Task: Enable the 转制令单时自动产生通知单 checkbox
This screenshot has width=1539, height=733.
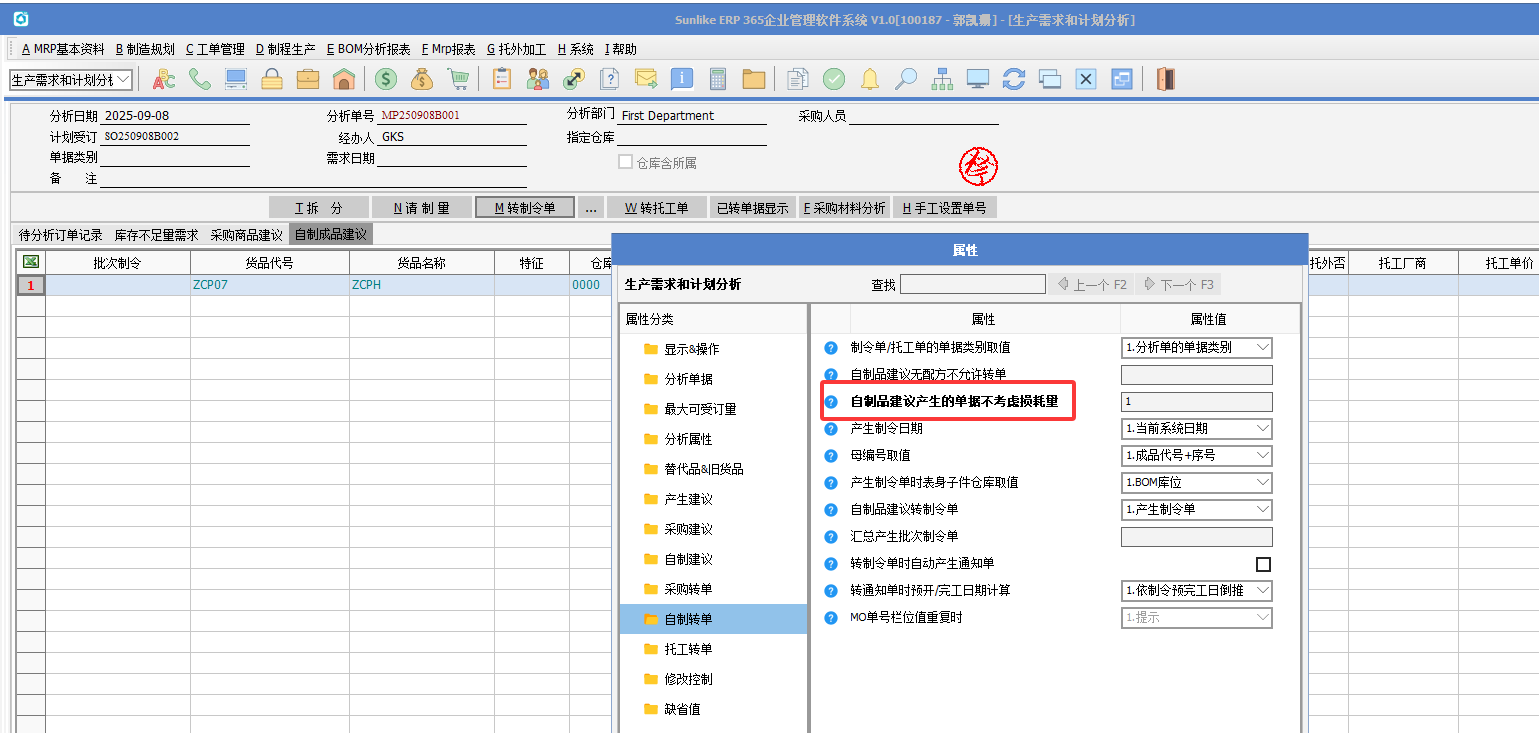Action: click(x=1263, y=564)
